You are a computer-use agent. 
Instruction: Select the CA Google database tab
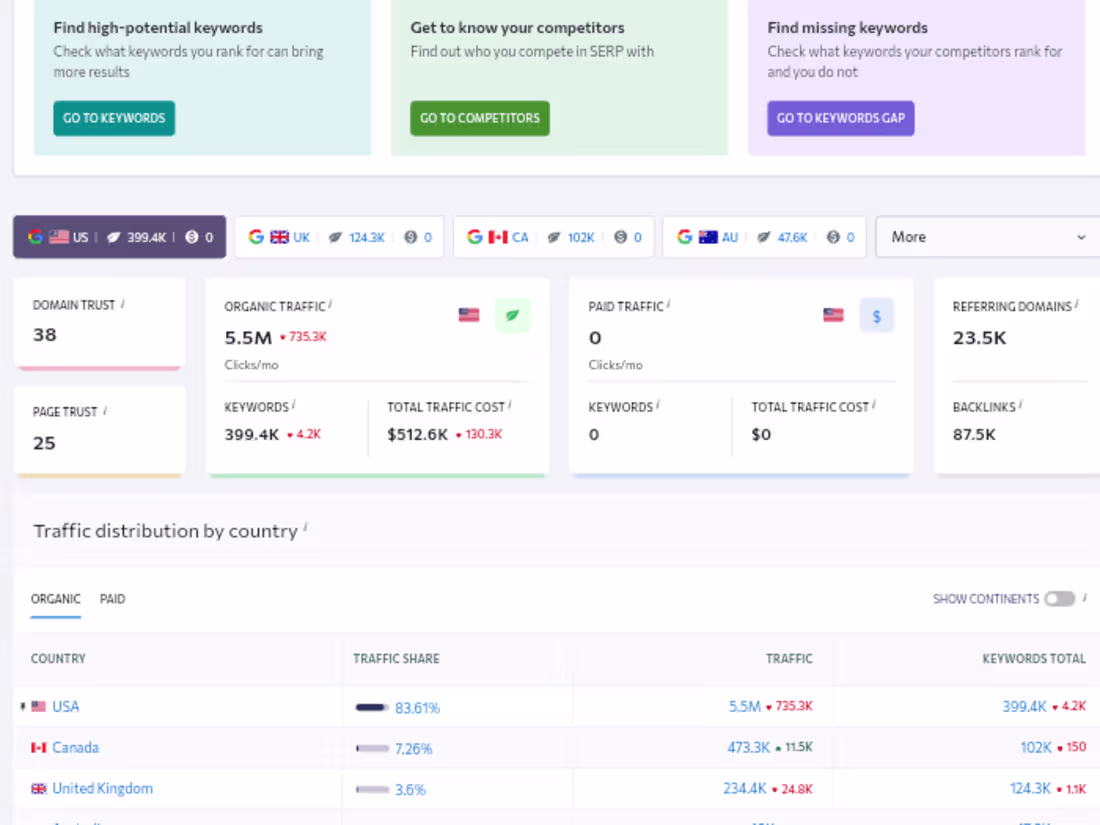pos(553,237)
